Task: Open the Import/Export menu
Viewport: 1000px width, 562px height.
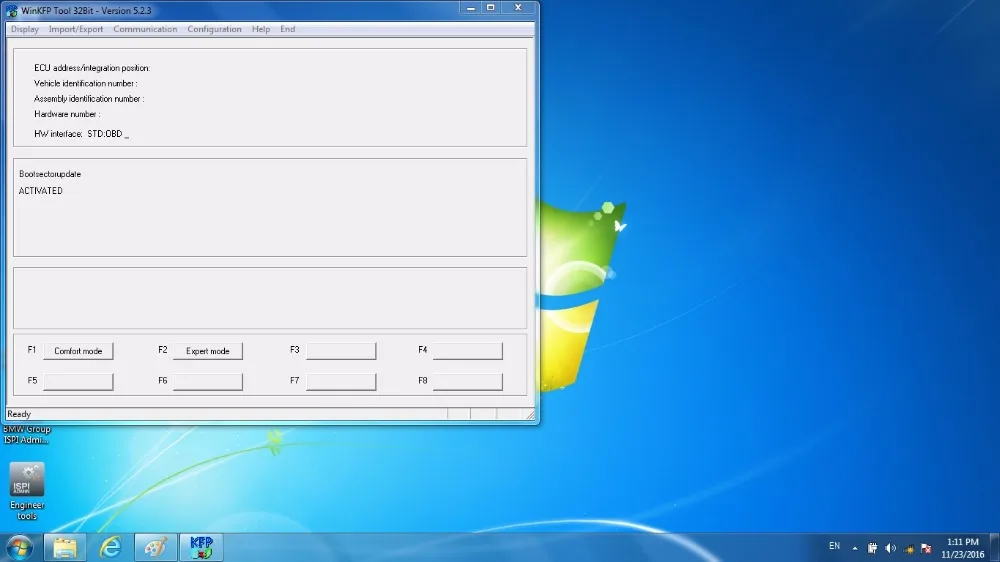Action: [x=76, y=29]
